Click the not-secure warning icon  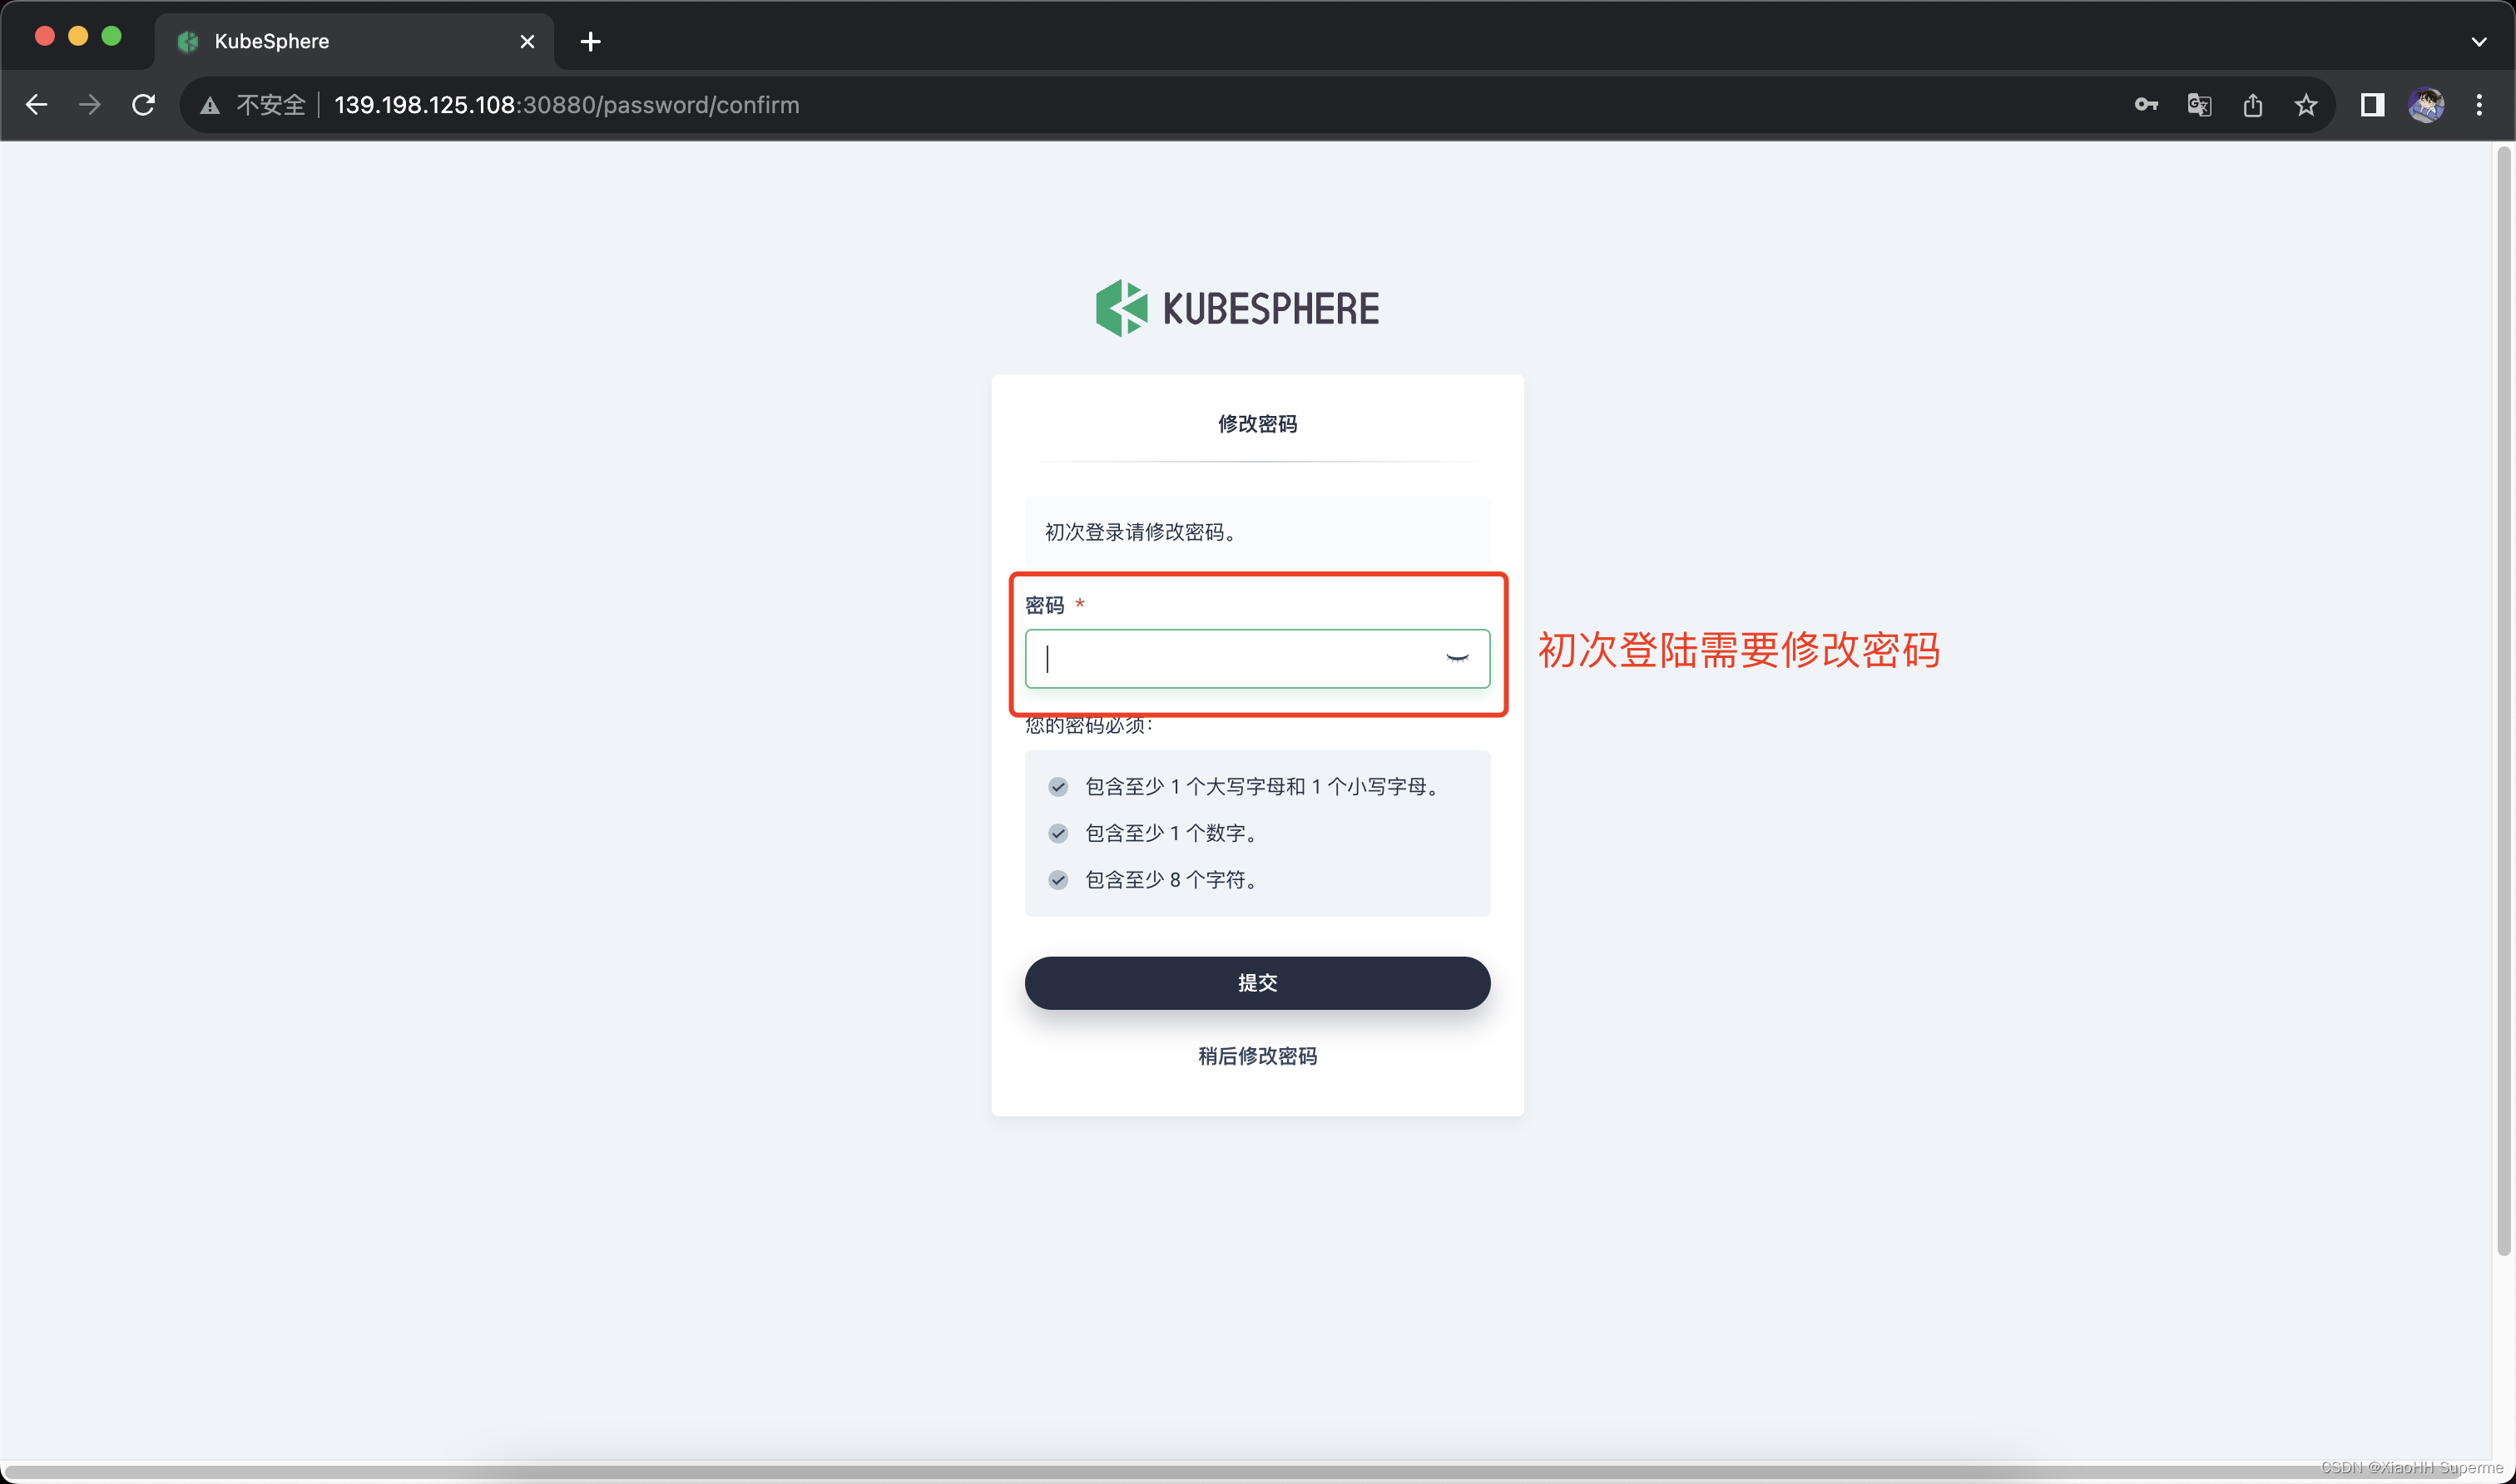coord(210,105)
